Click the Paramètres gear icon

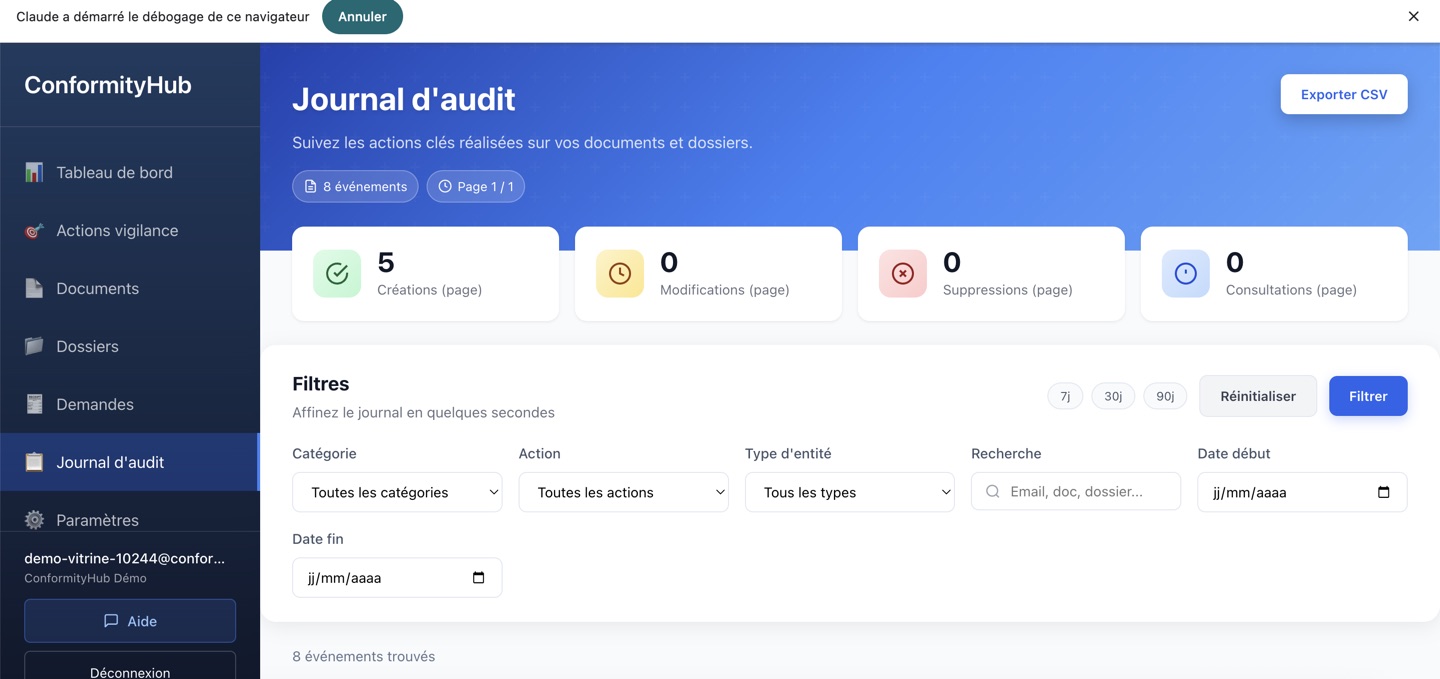34,520
